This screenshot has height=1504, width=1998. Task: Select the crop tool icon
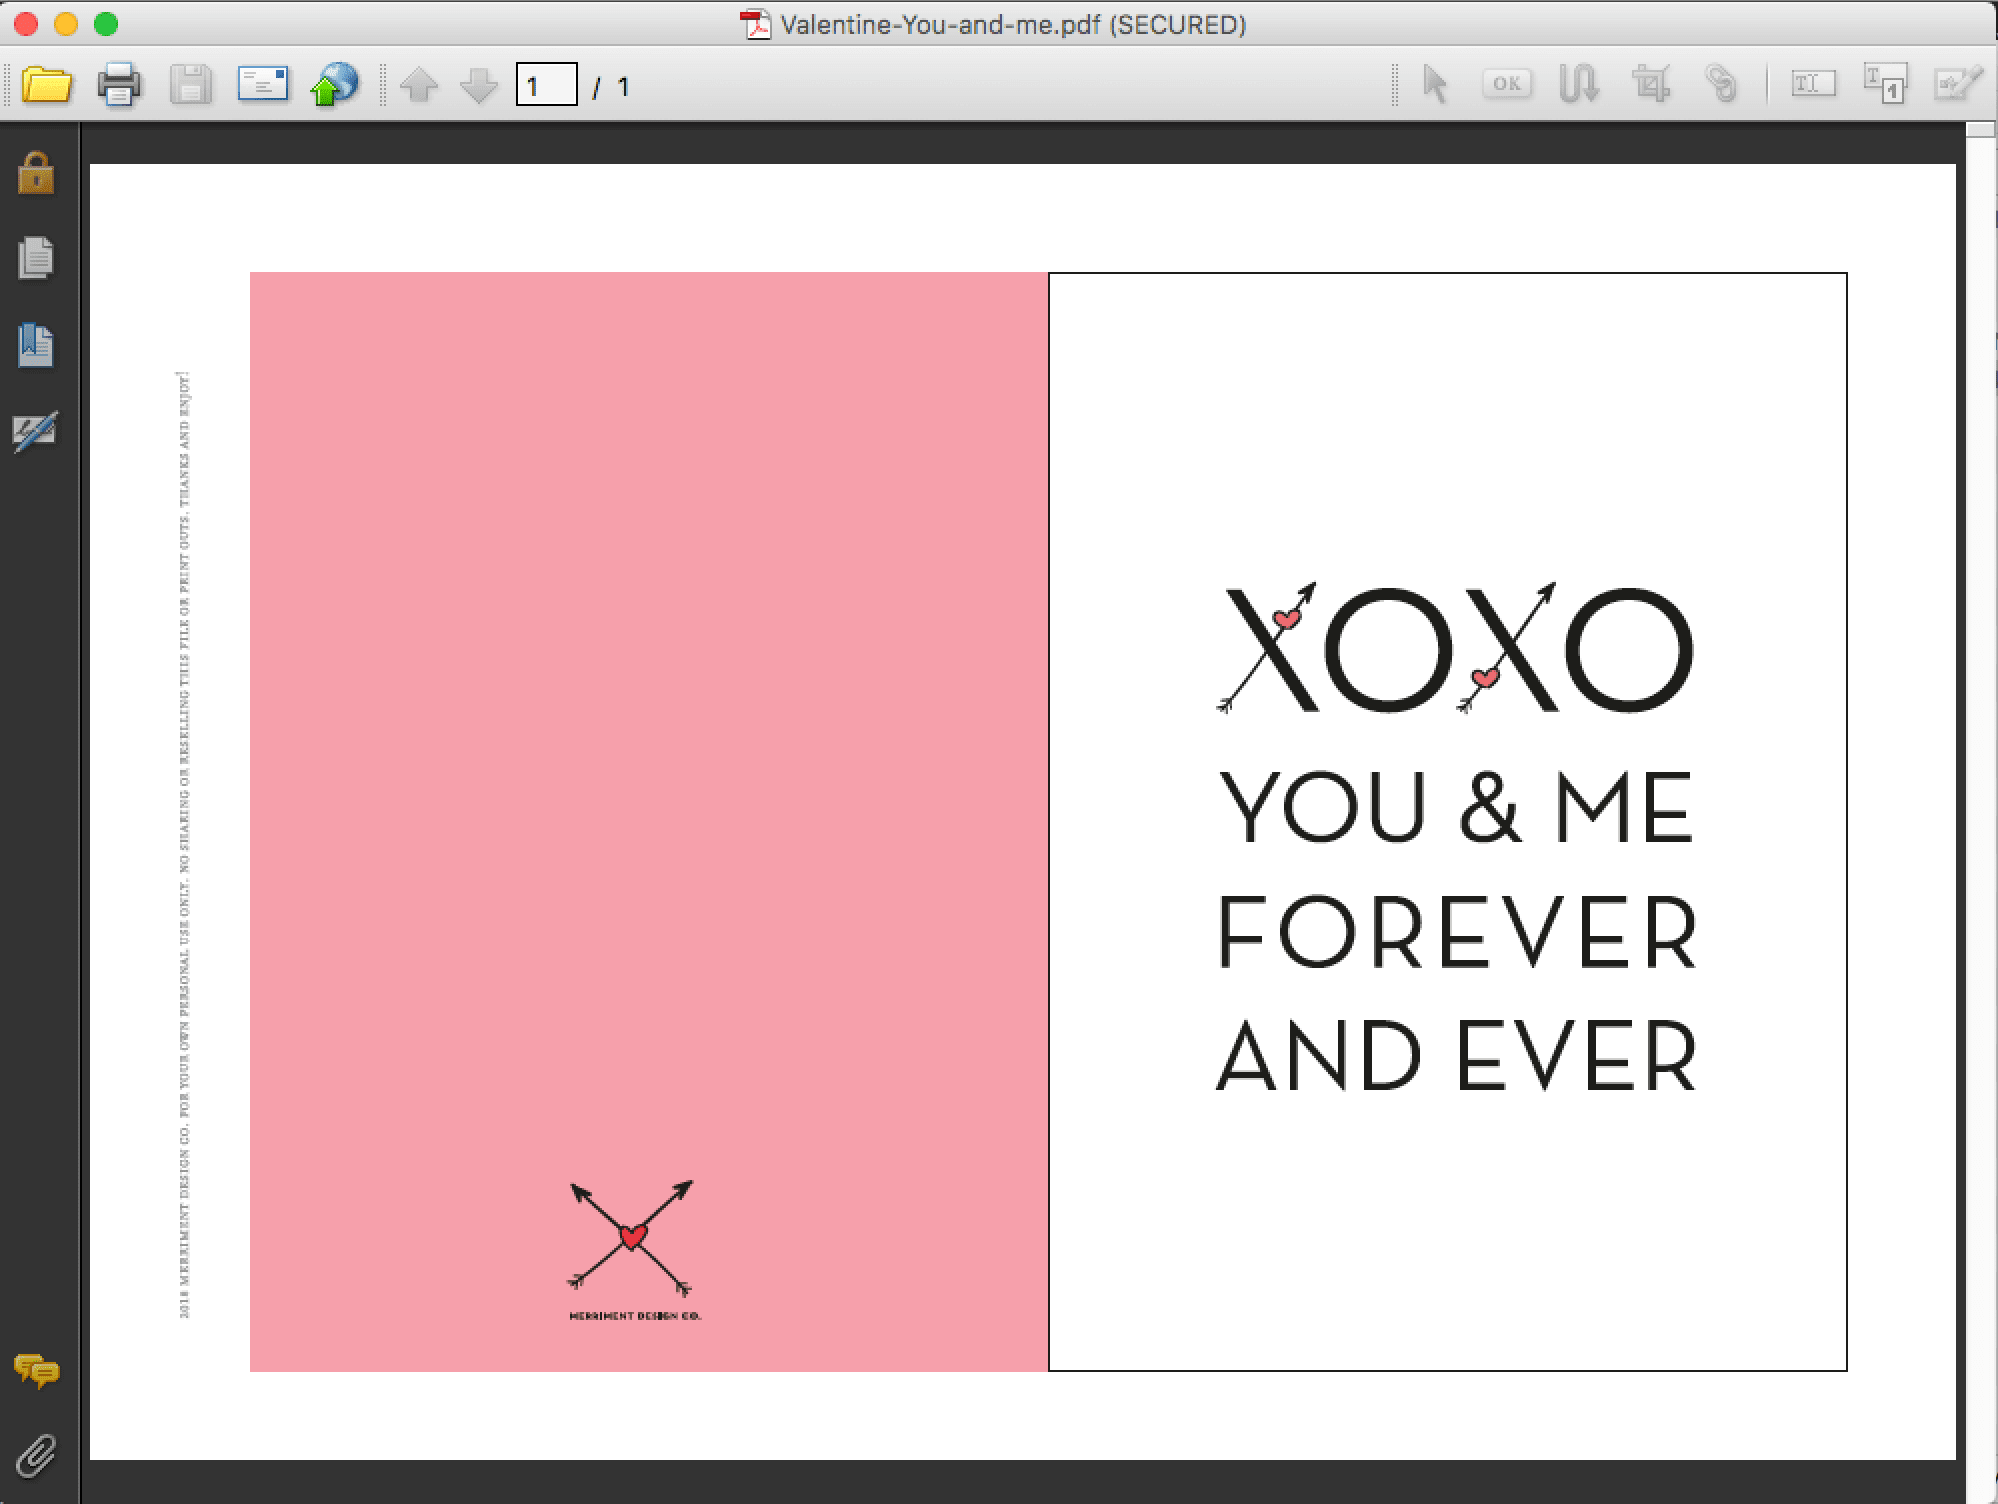coord(1651,85)
